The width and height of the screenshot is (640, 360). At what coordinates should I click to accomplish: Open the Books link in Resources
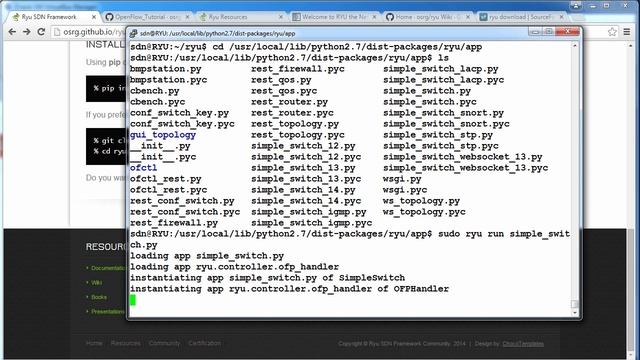(x=99, y=297)
